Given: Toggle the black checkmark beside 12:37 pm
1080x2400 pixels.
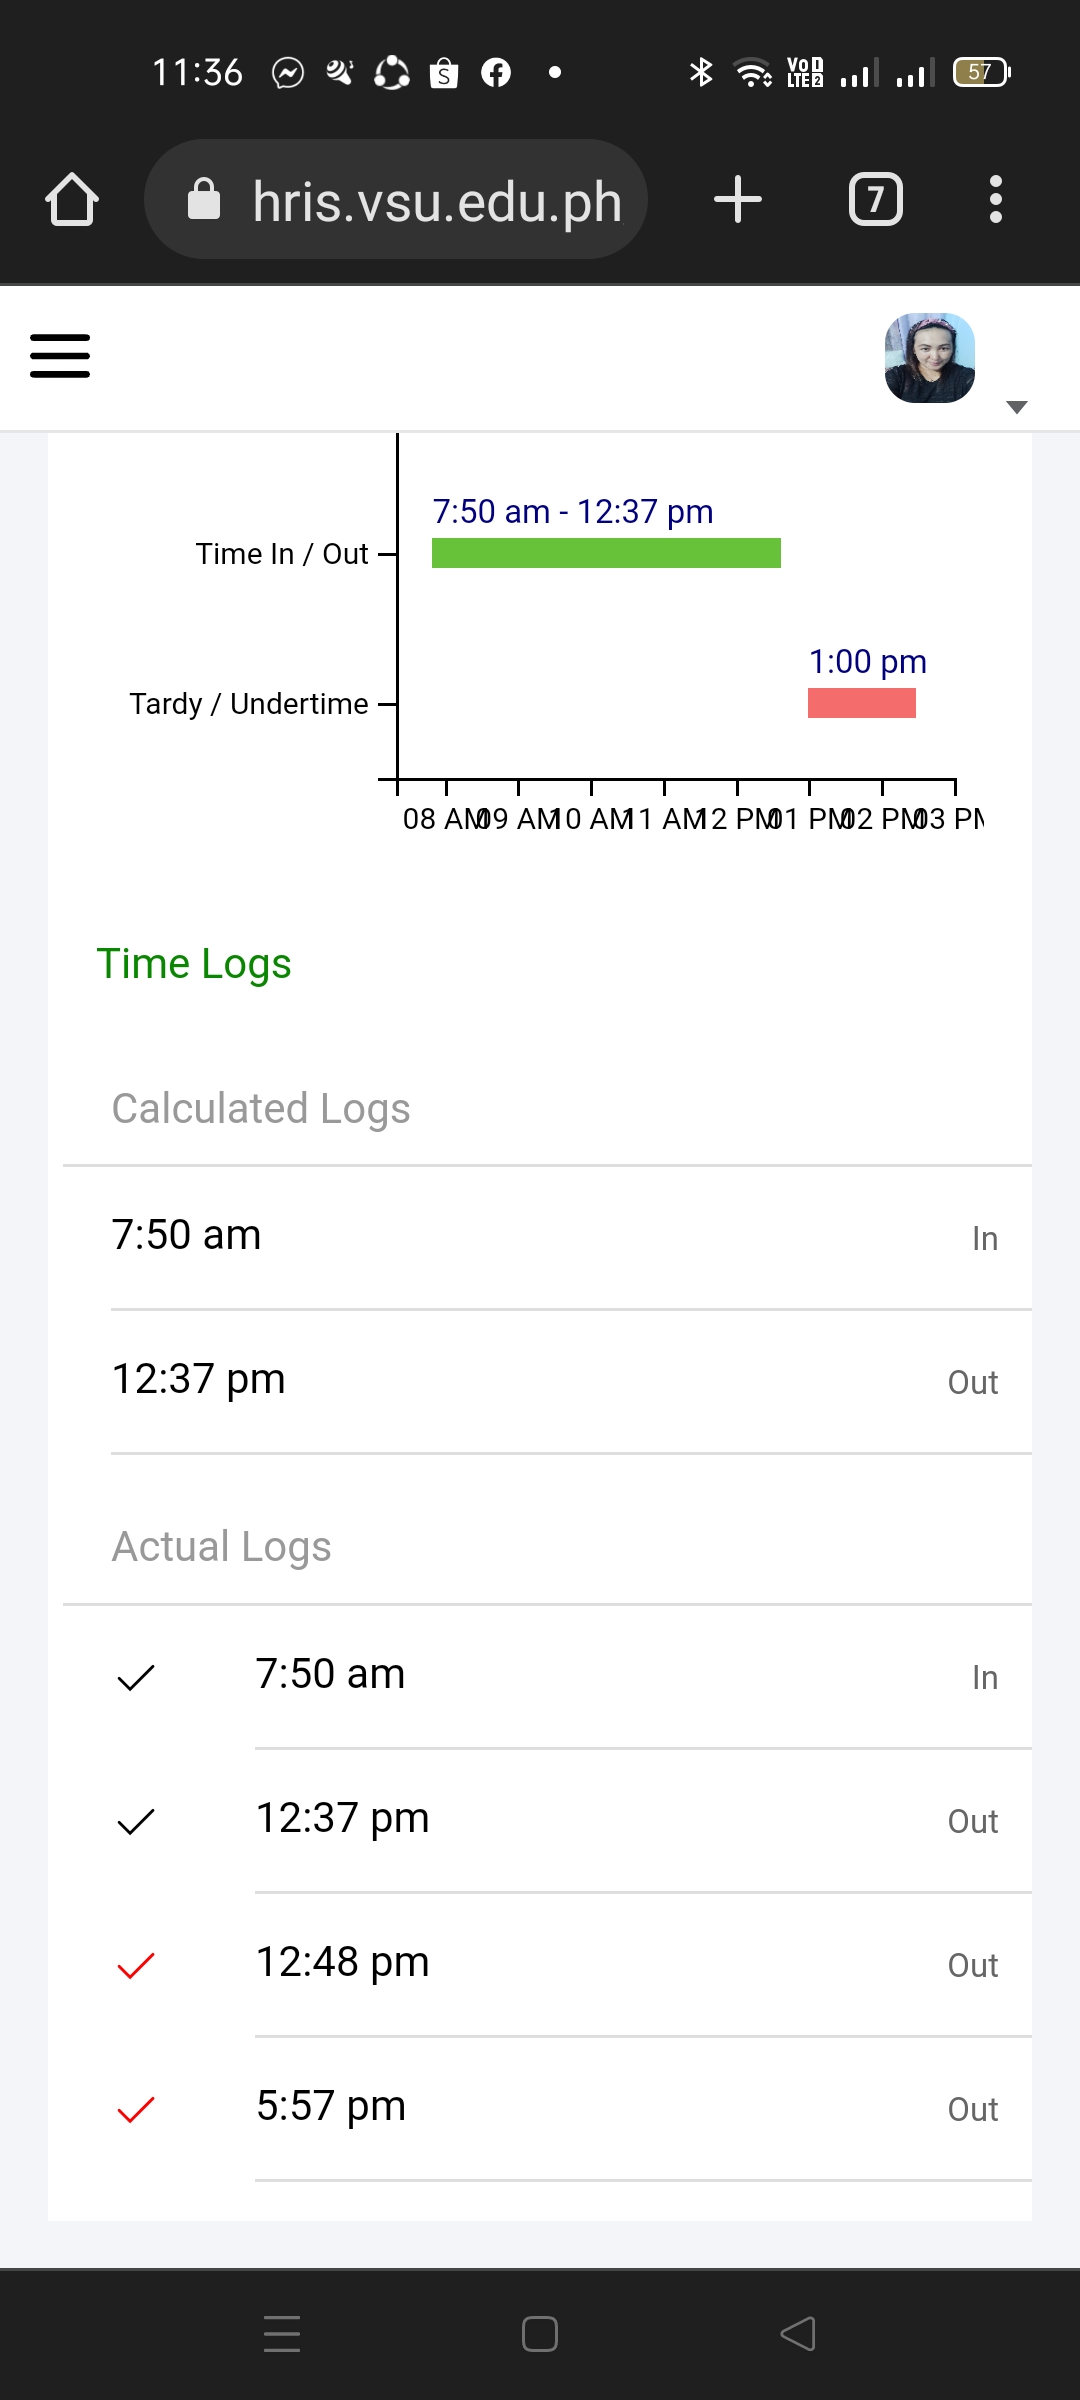Looking at the screenshot, I should coord(136,1821).
